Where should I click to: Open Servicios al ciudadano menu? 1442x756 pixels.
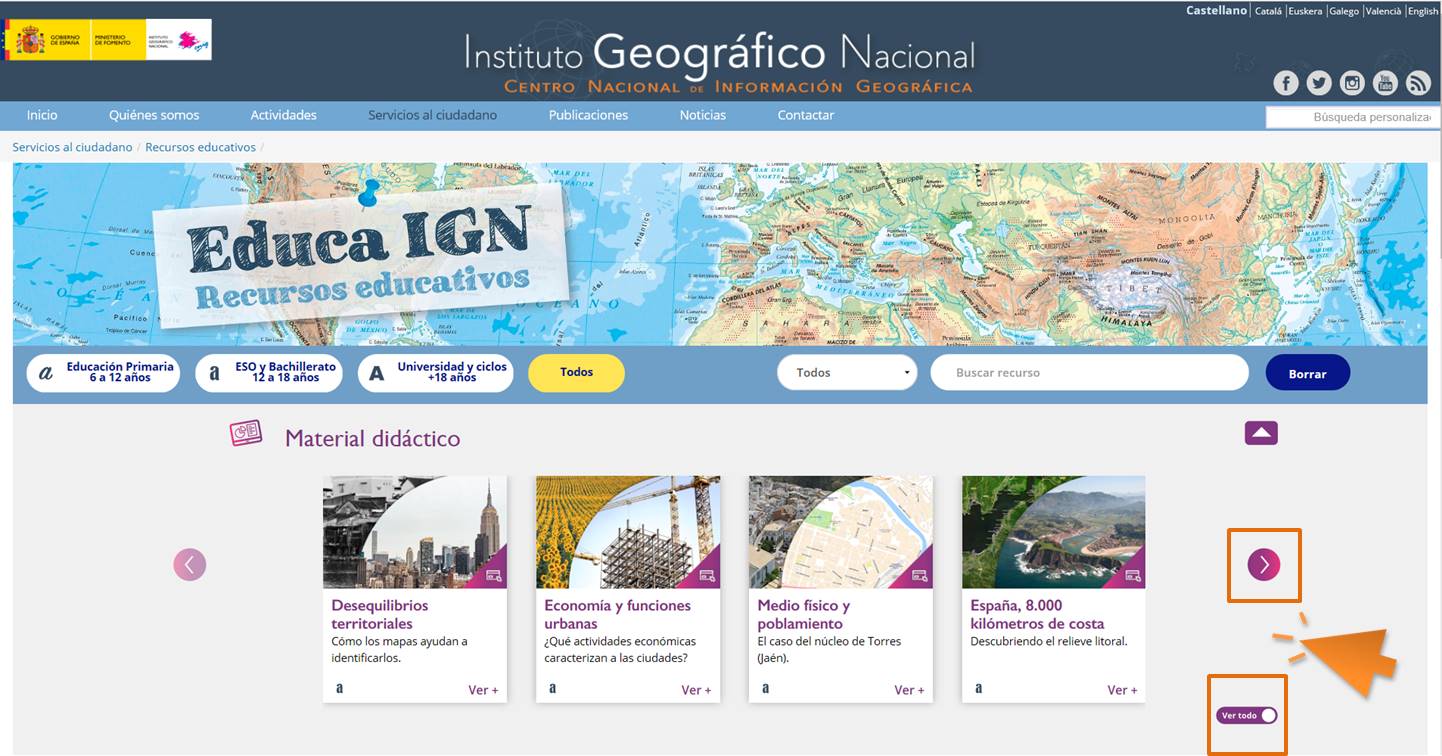coord(432,115)
